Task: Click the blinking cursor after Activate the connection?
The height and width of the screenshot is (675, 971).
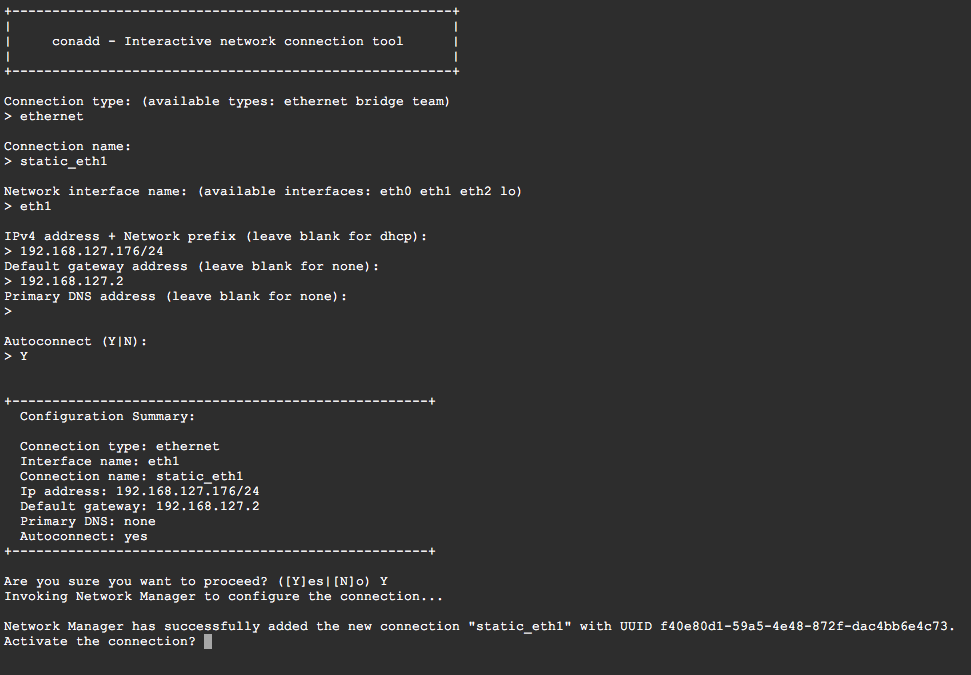Action: 208,642
